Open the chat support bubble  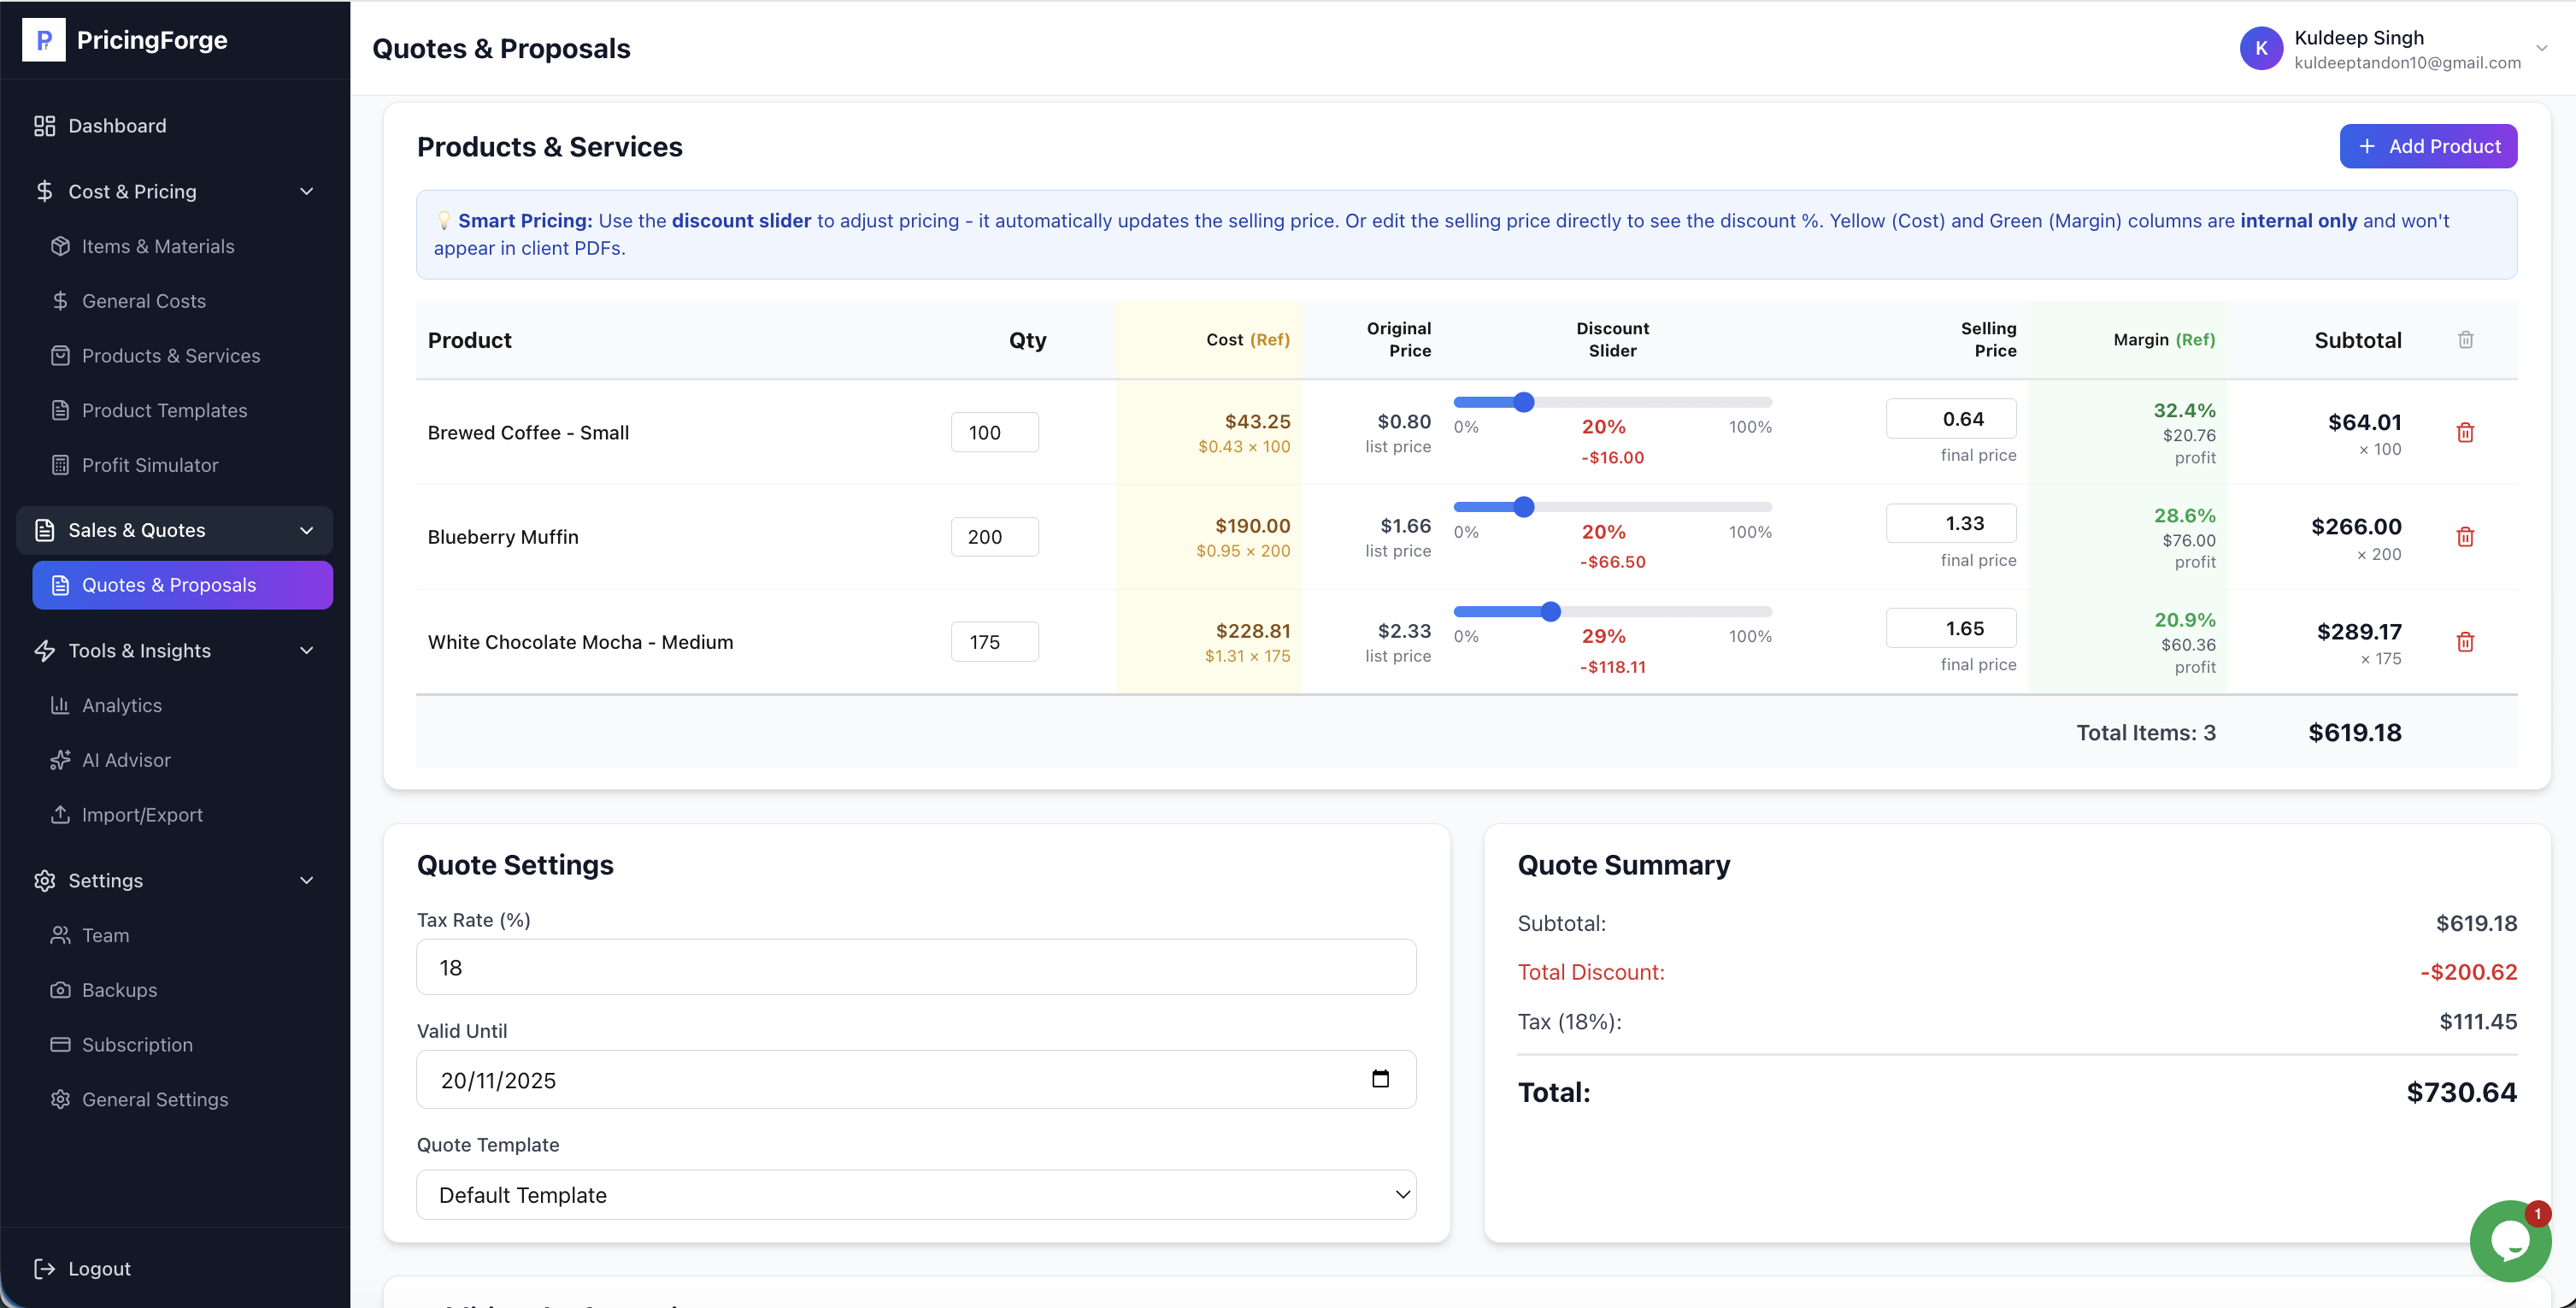[x=2509, y=1240]
